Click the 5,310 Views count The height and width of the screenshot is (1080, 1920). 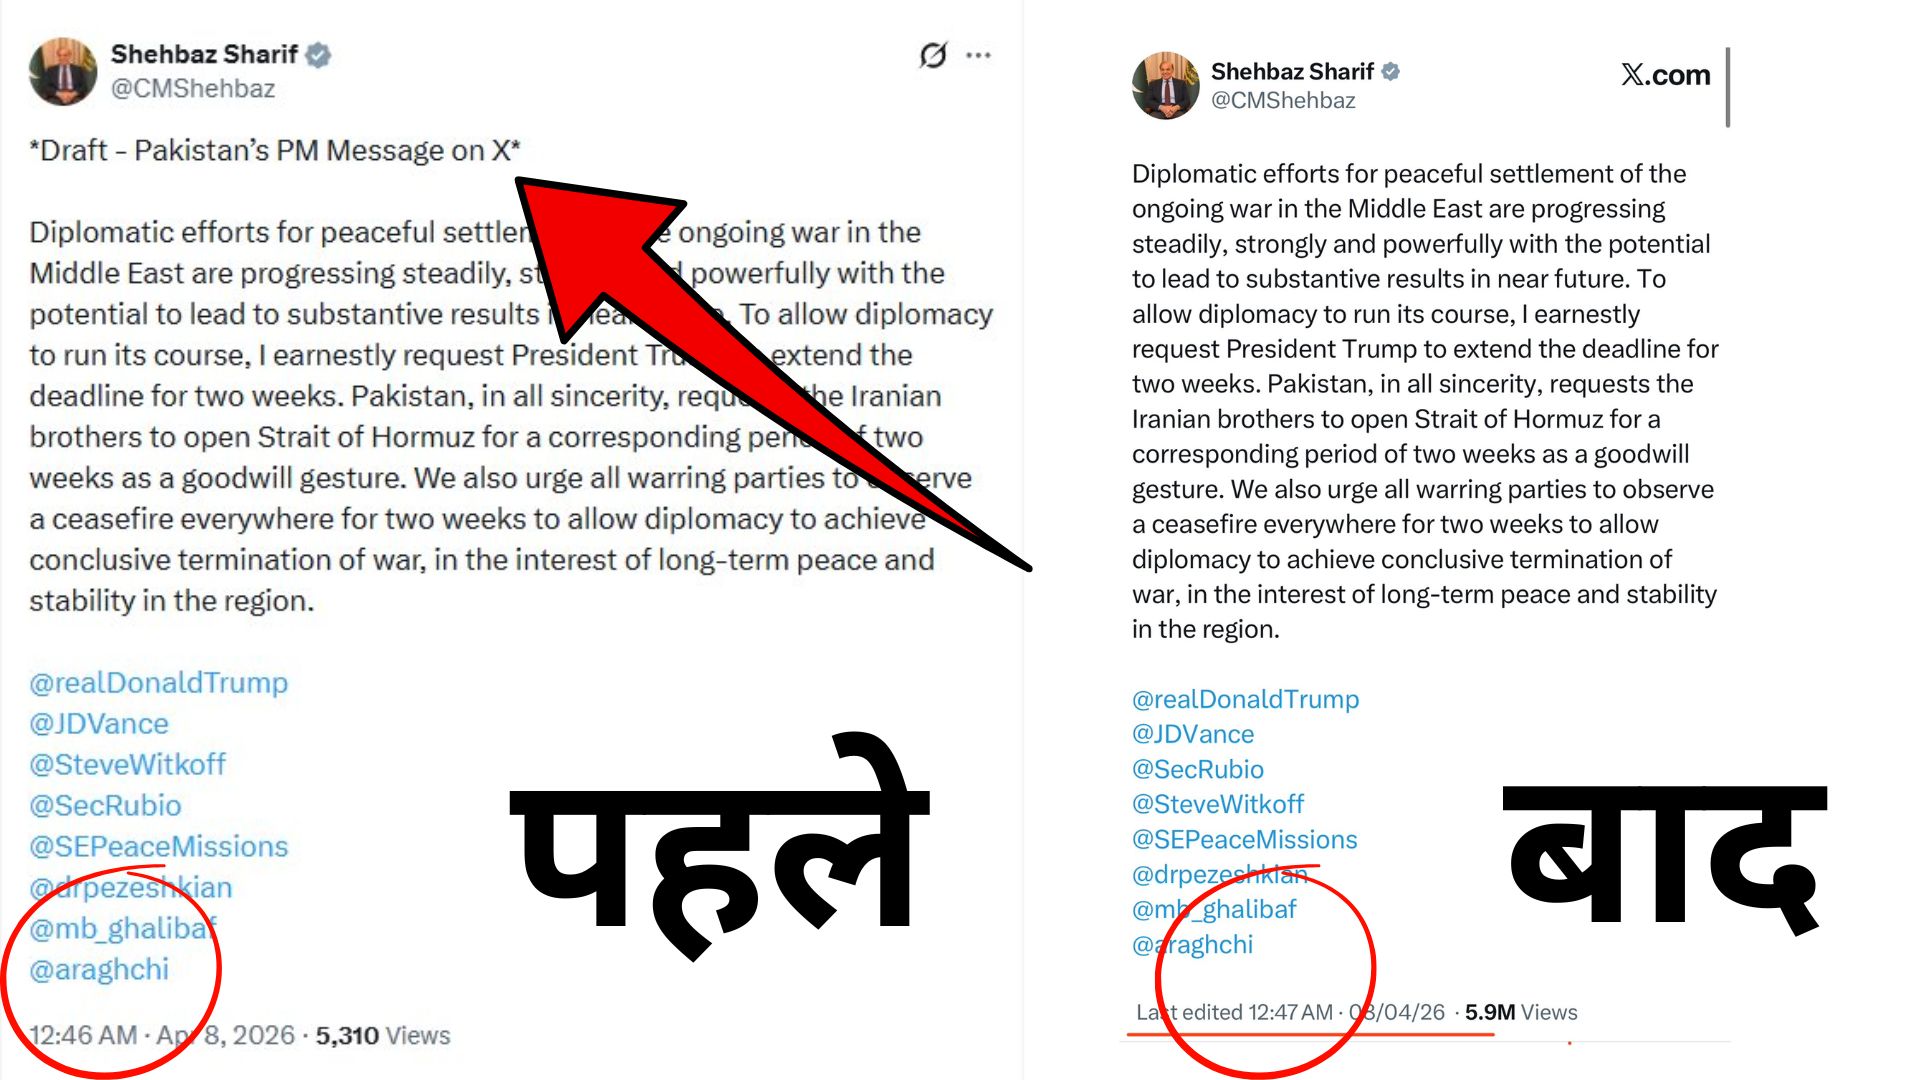tap(383, 1036)
